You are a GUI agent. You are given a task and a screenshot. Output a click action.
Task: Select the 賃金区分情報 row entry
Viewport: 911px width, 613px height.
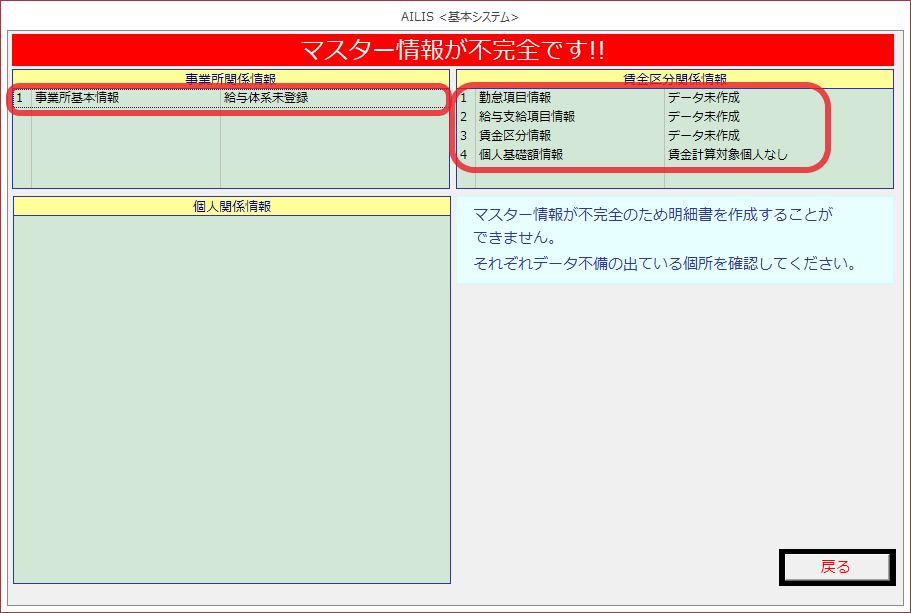(515, 135)
